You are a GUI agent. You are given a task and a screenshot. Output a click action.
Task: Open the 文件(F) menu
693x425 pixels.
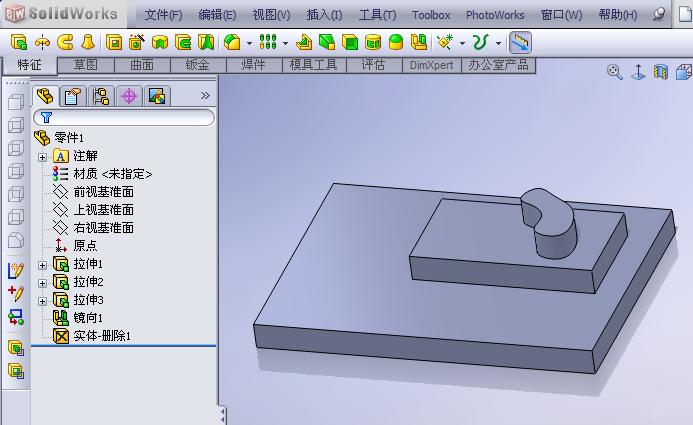[163, 15]
